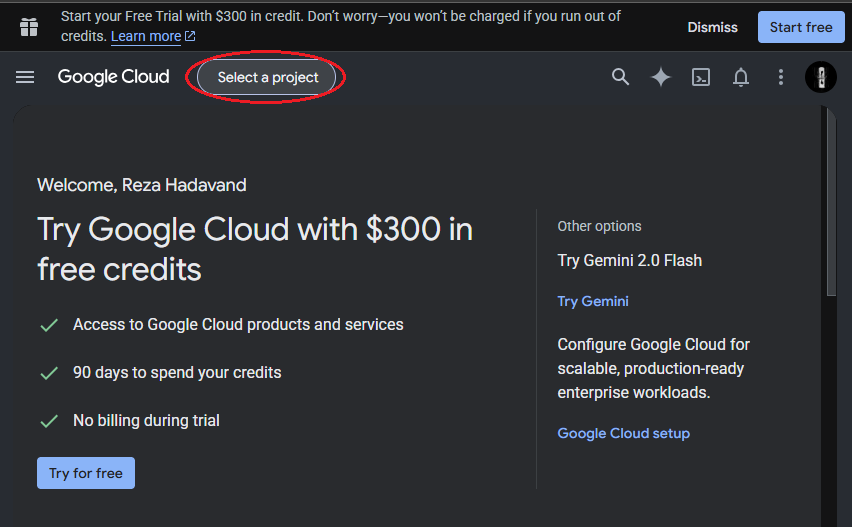852x527 pixels.
Task: Click the account avatar picture
Action: click(x=820, y=77)
